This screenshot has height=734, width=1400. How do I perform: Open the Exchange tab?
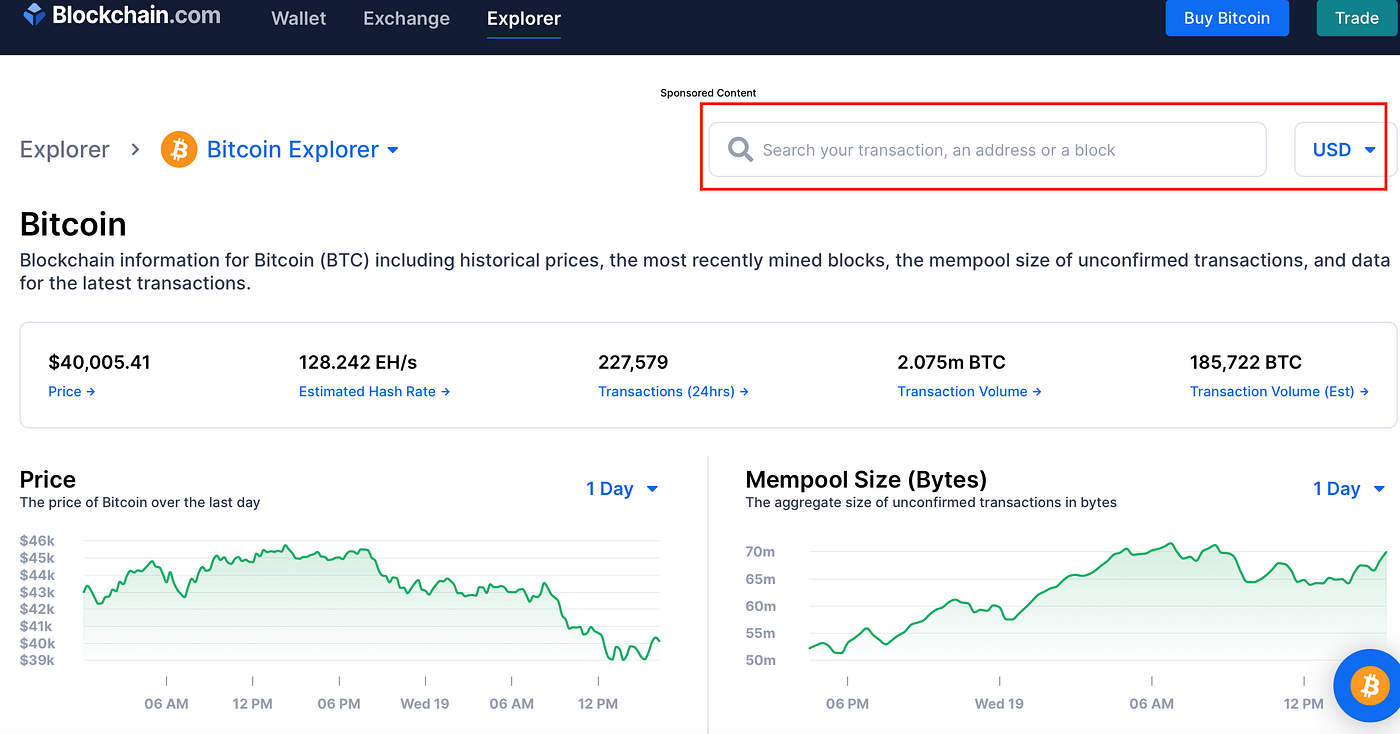pyautogui.click(x=406, y=18)
